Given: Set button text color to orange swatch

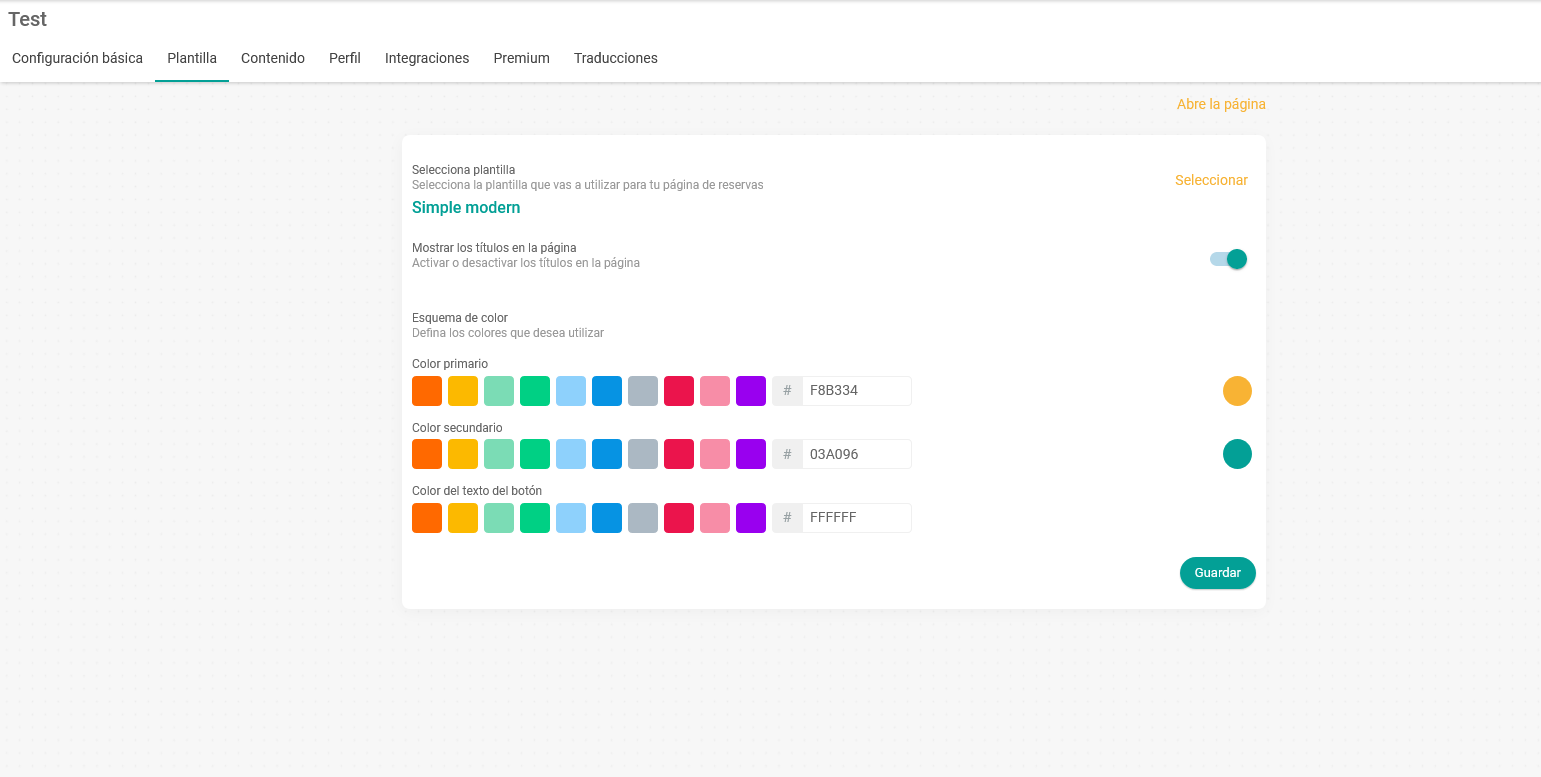Looking at the screenshot, I should tap(427, 518).
